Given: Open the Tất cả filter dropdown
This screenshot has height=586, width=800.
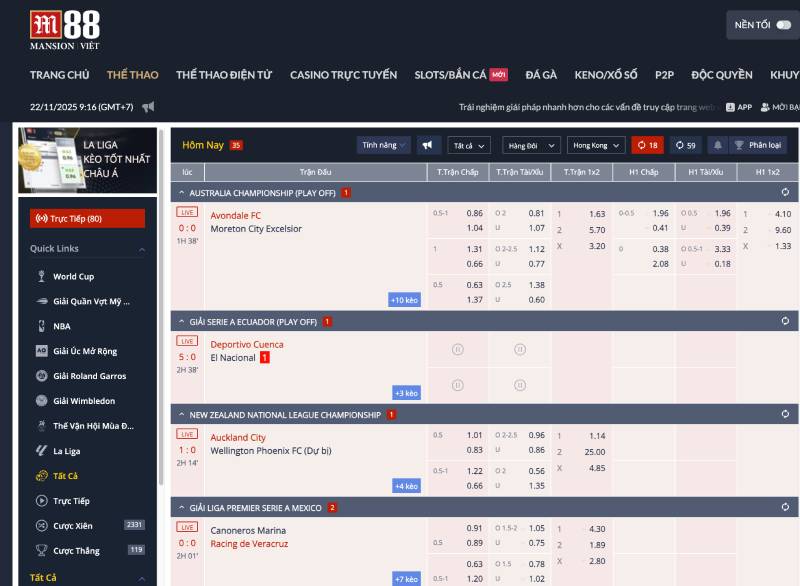Looking at the screenshot, I should point(469,145).
